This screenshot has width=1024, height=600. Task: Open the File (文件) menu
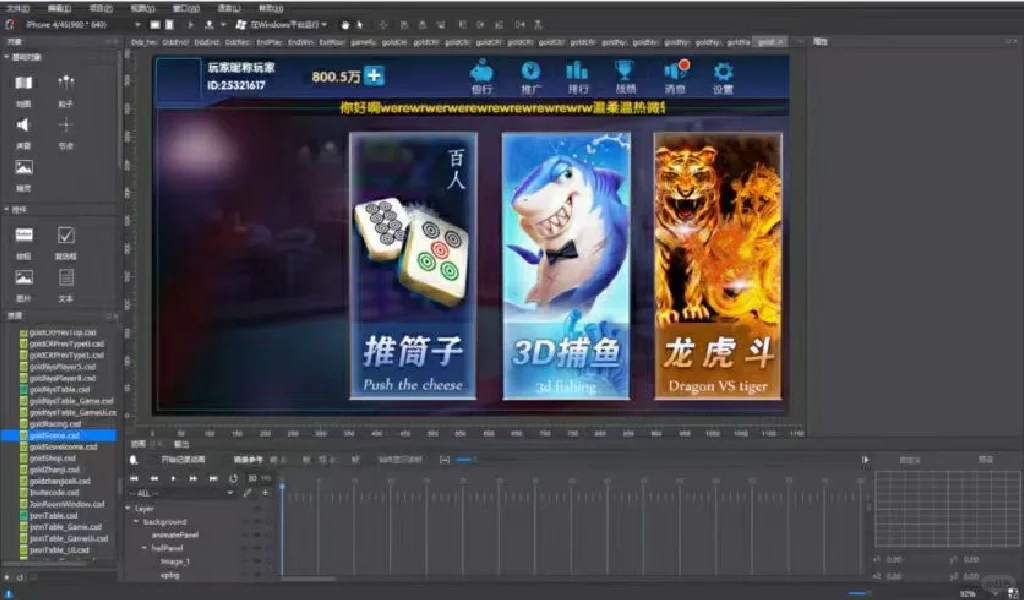point(18,8)
